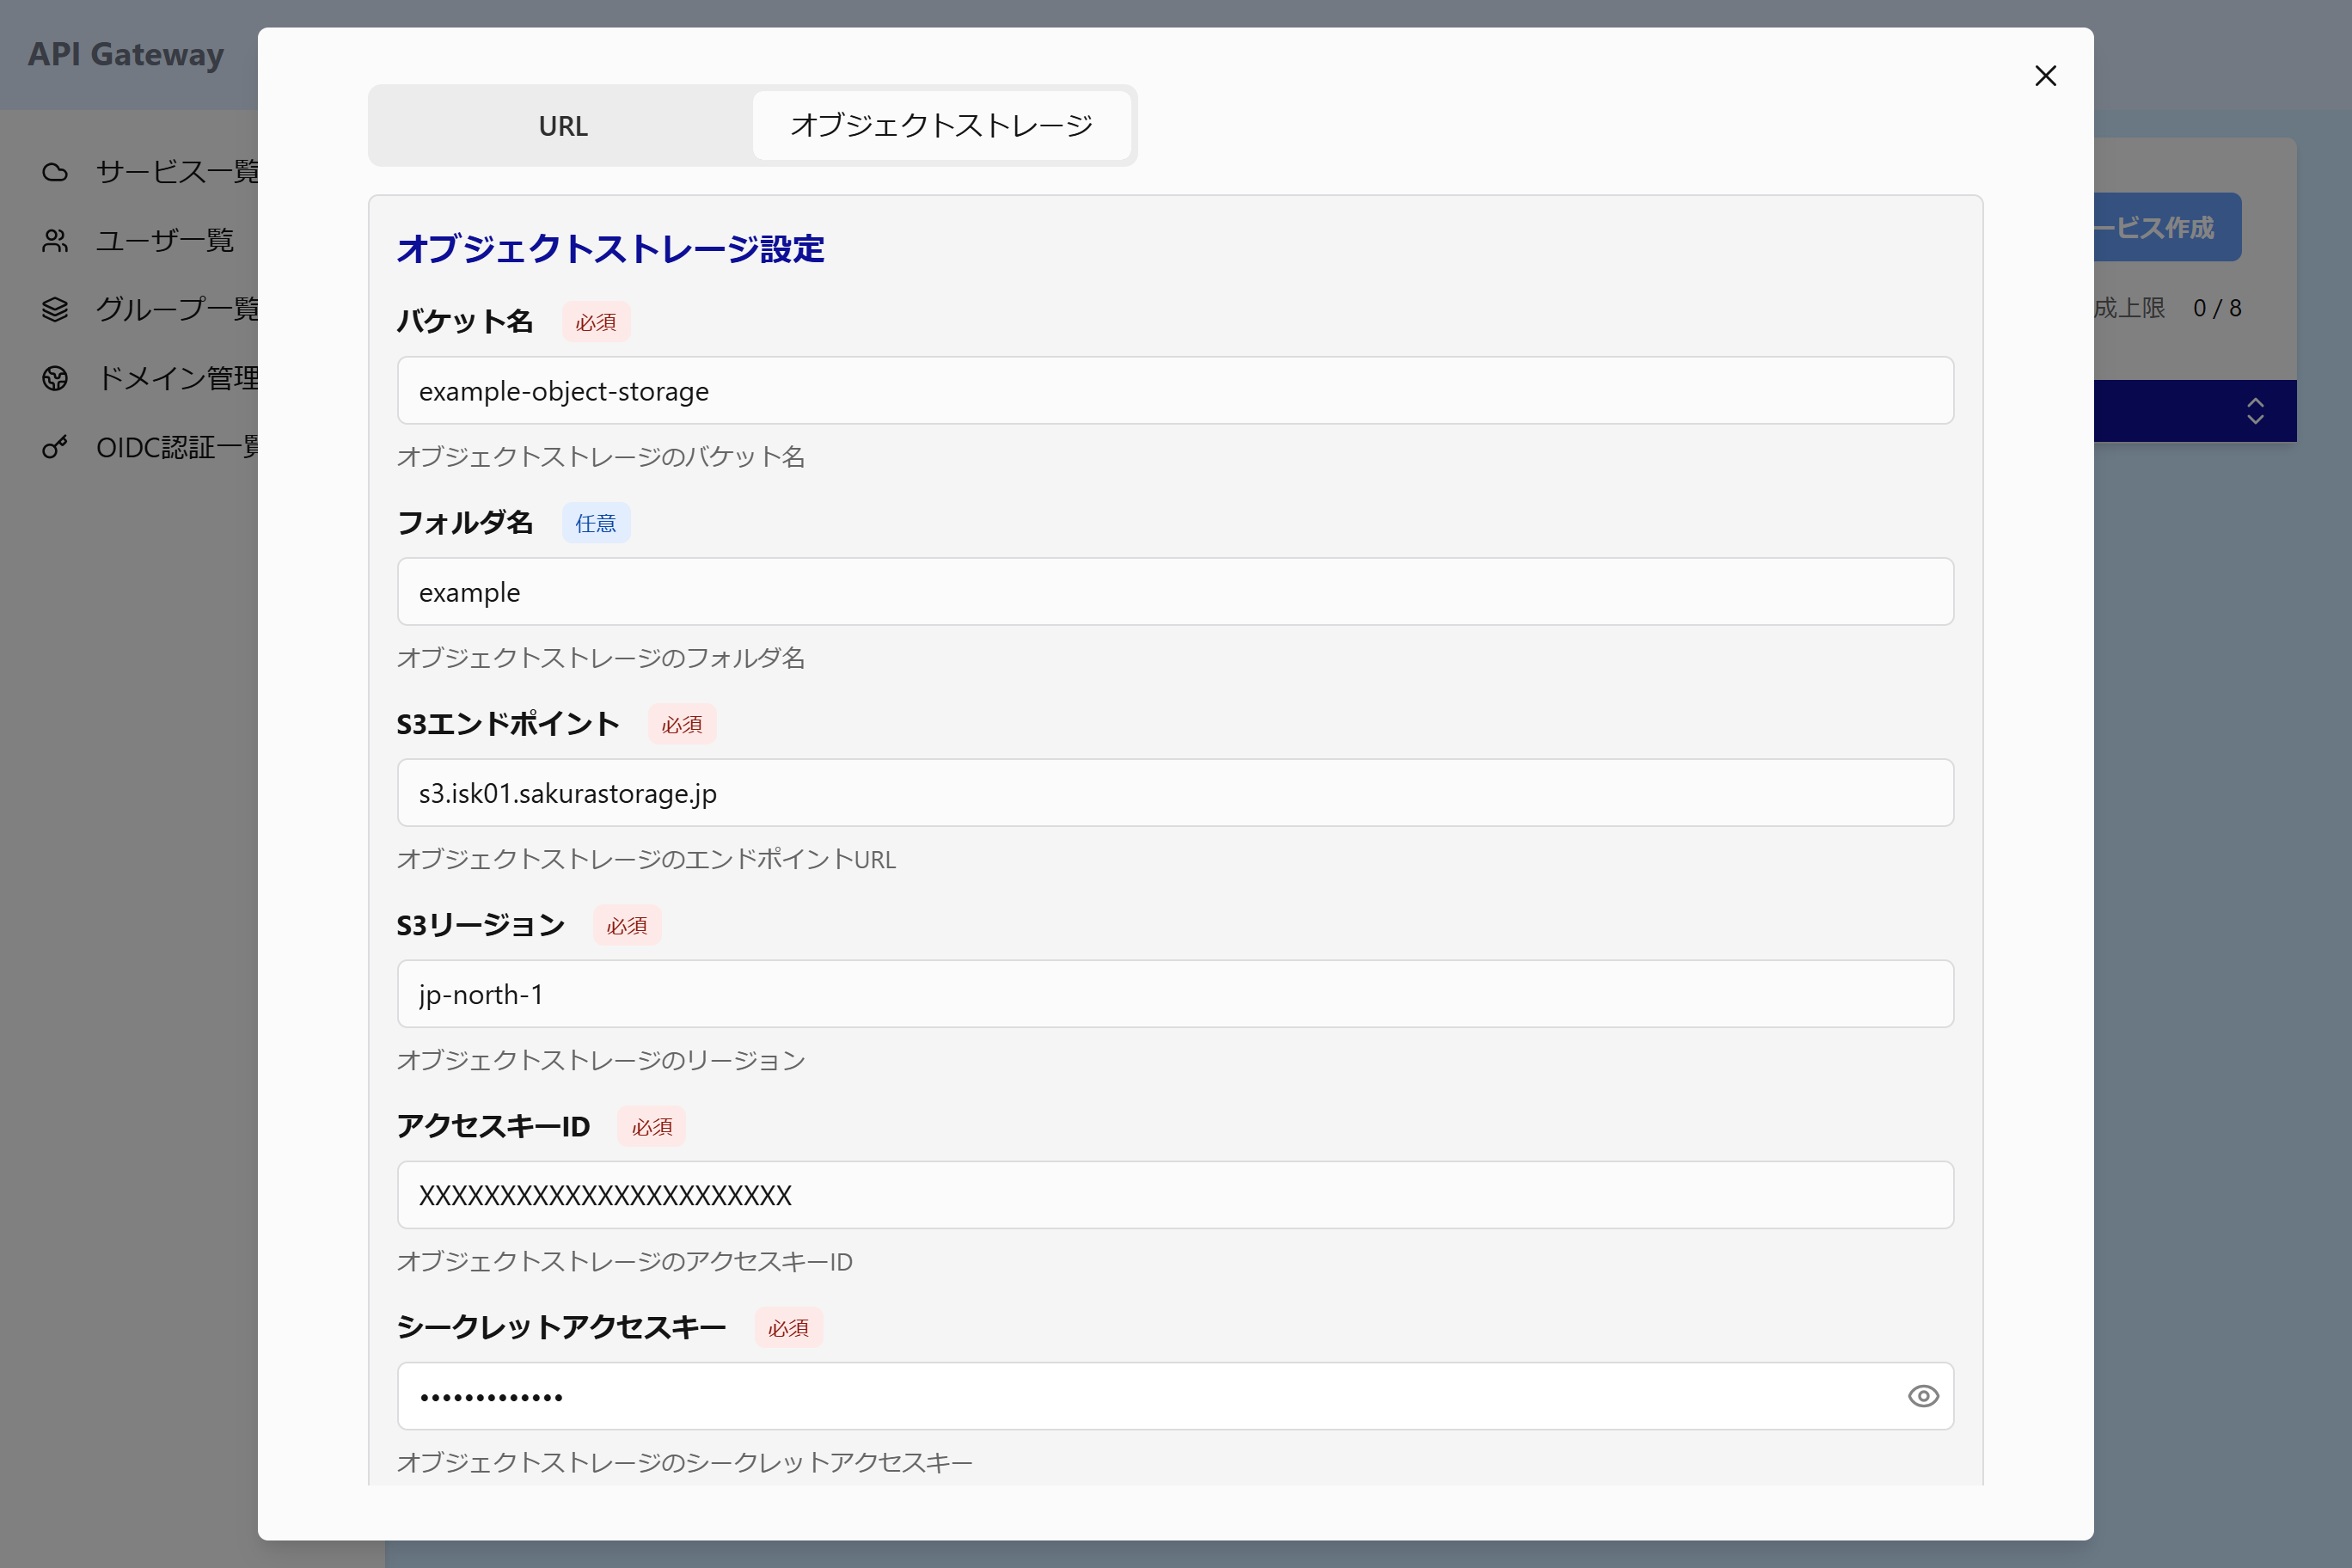Select the アクセスキーID input field
This screenshot has width=2352, height=1568.
pos(1175,1195)
